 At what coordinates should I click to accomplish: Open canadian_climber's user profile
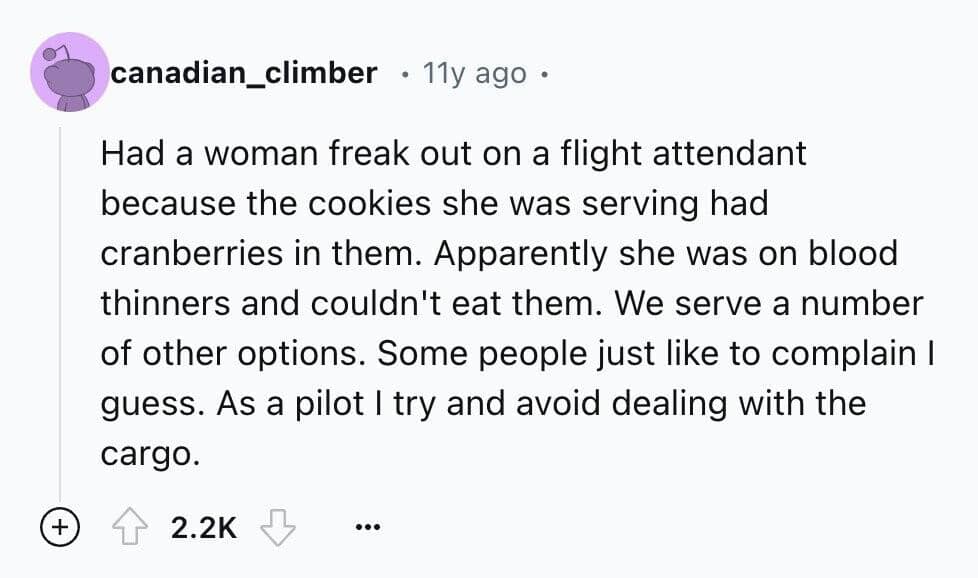[244, 71]
